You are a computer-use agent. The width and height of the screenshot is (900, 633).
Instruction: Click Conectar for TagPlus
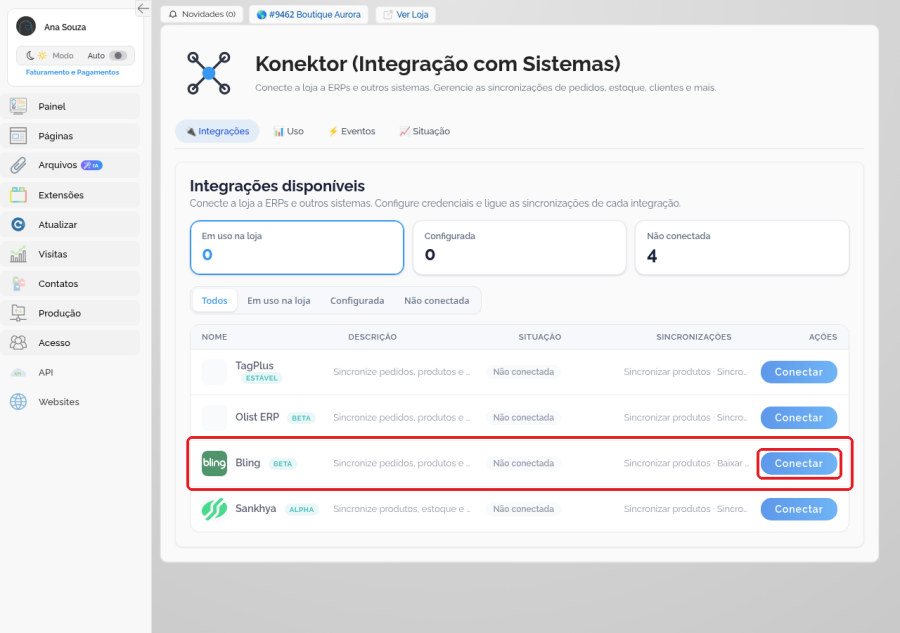(799, 372)
